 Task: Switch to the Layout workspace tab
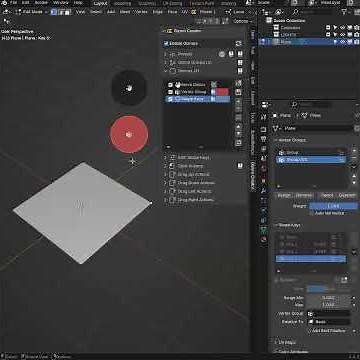(100, 3)
